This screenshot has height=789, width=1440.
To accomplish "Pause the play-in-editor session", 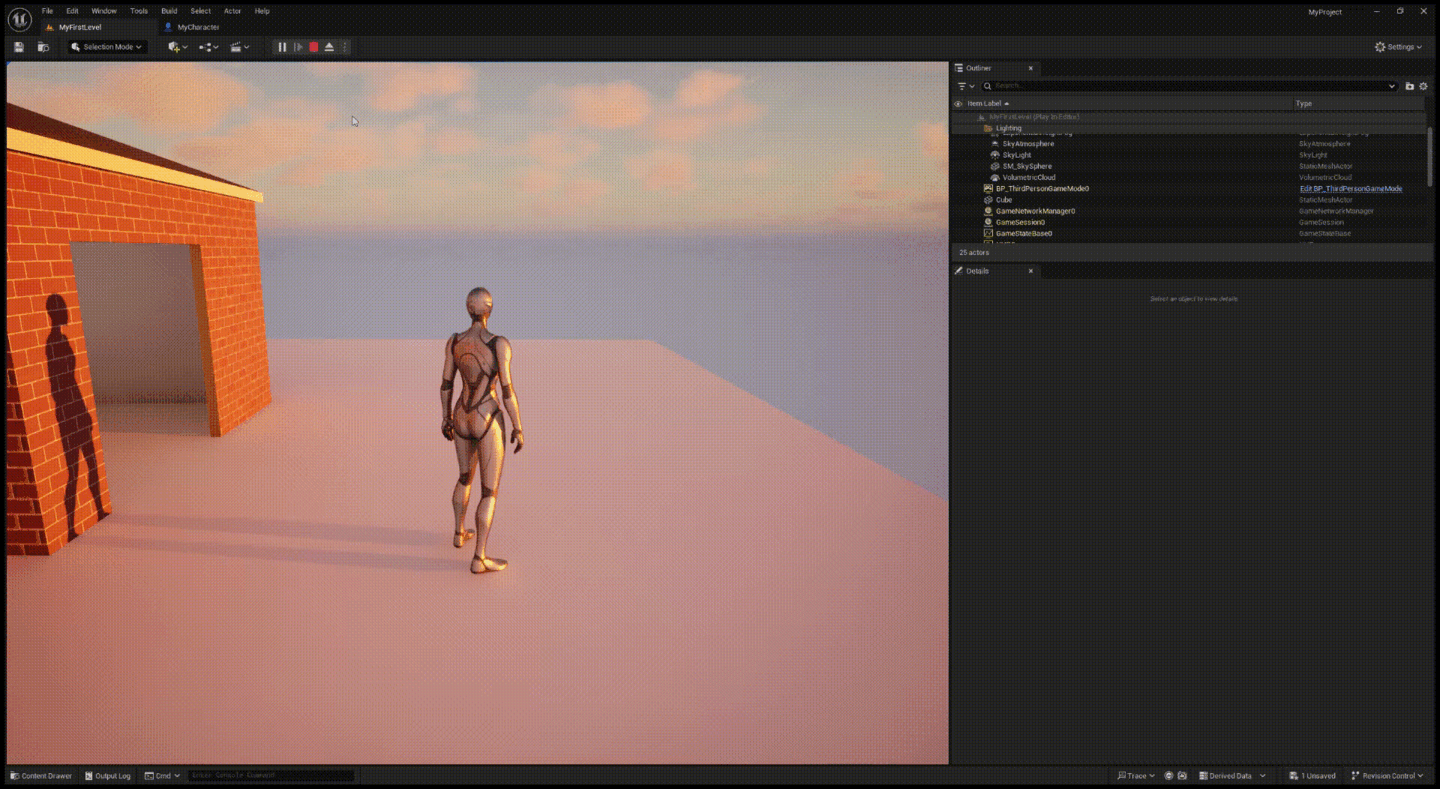I will pos(282,47).
